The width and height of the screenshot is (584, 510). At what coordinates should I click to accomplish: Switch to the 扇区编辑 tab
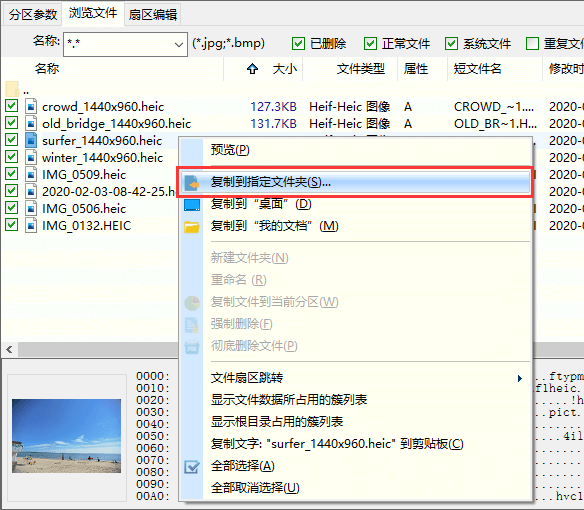pyautogui.click(x=153, y=15)
